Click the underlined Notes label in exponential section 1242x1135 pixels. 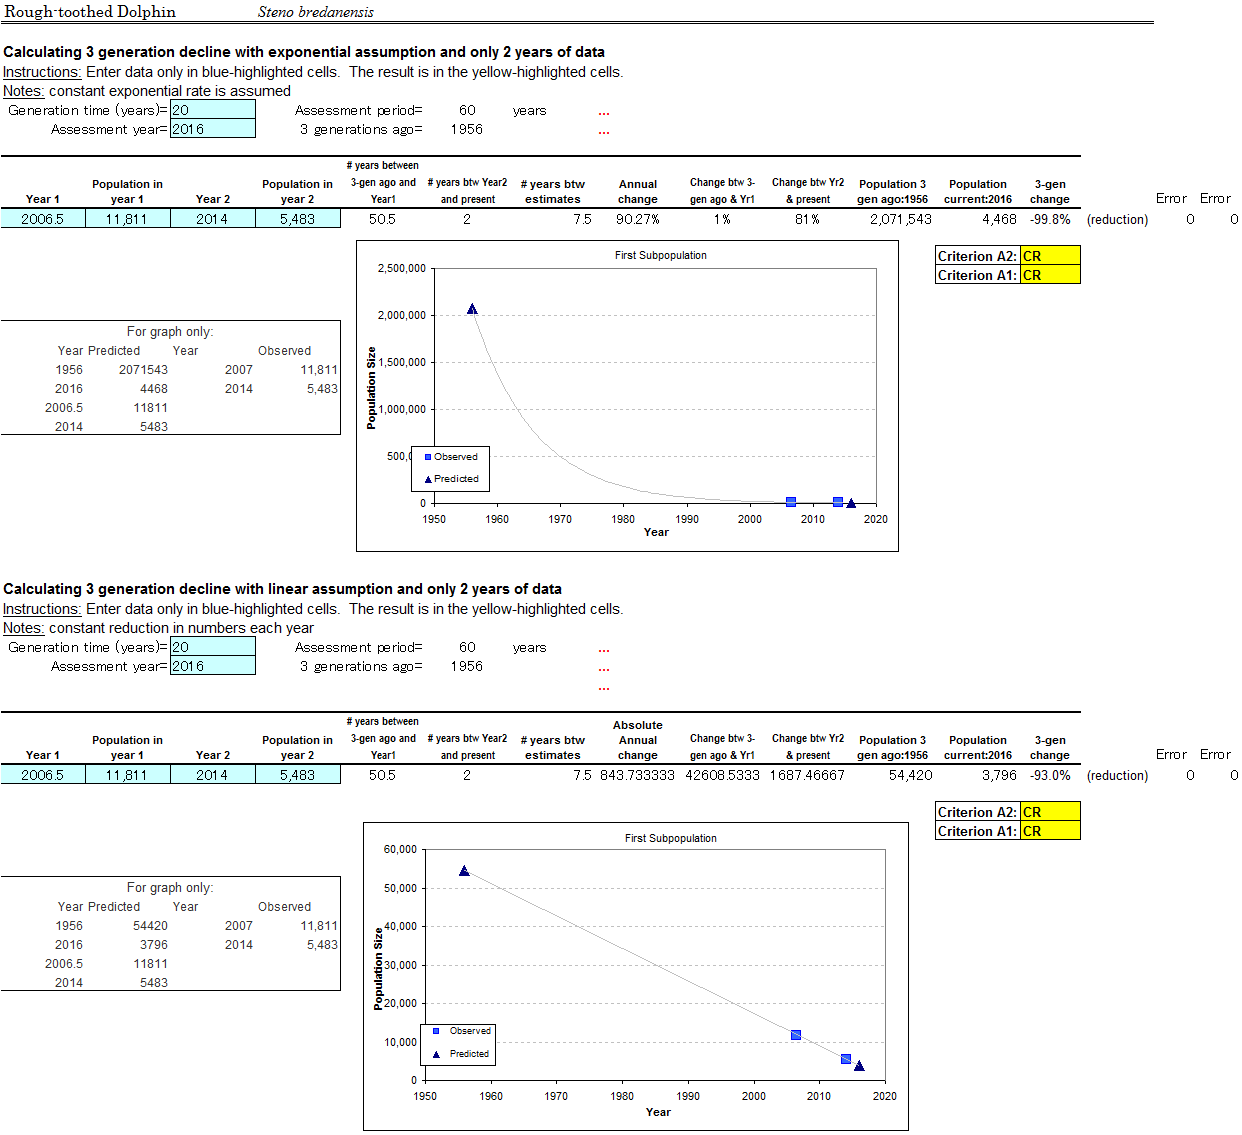23,91
